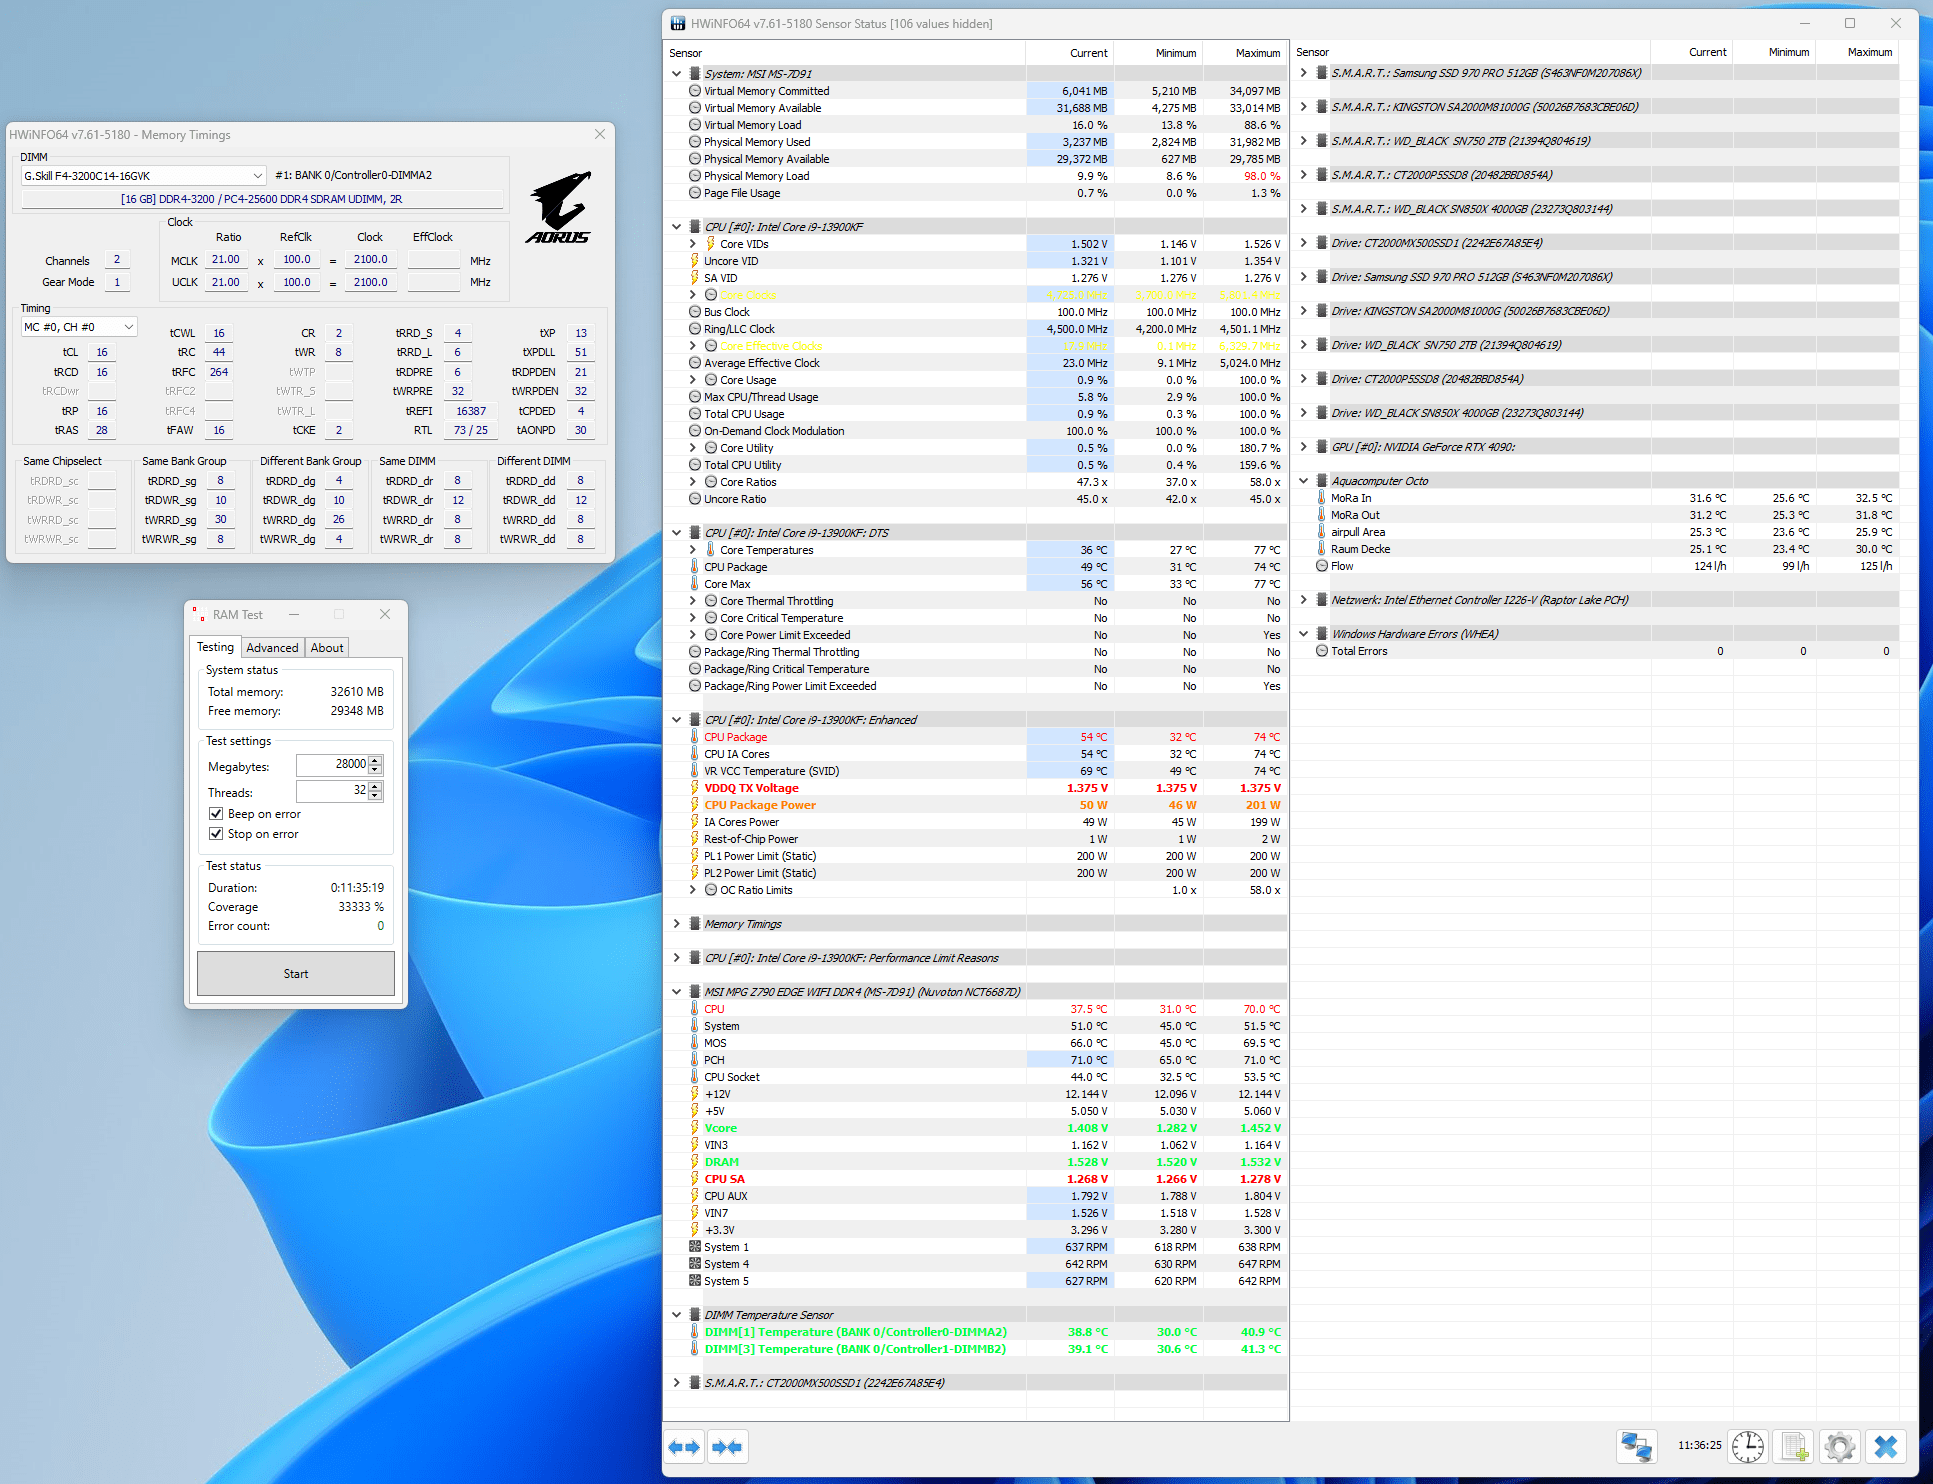
Task: Increase Megabytes value with up arrow
Action: coord(376,760)
